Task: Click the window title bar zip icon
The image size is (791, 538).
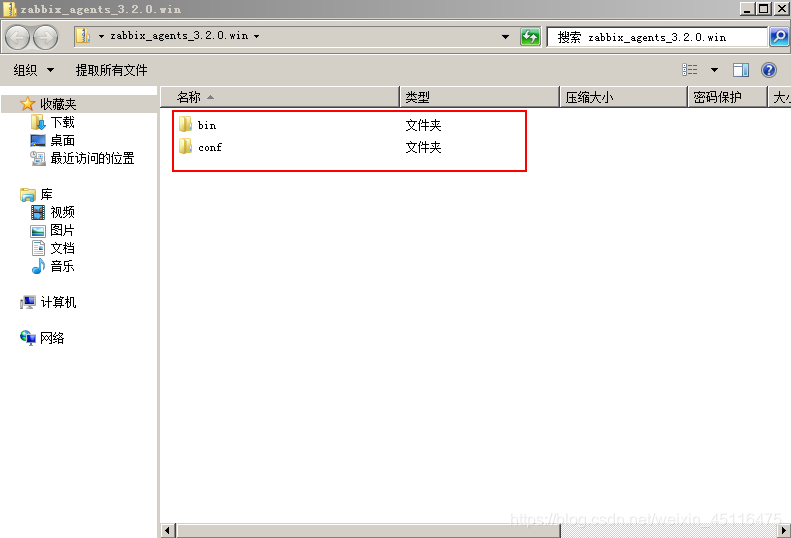Action: click(10, 9)
